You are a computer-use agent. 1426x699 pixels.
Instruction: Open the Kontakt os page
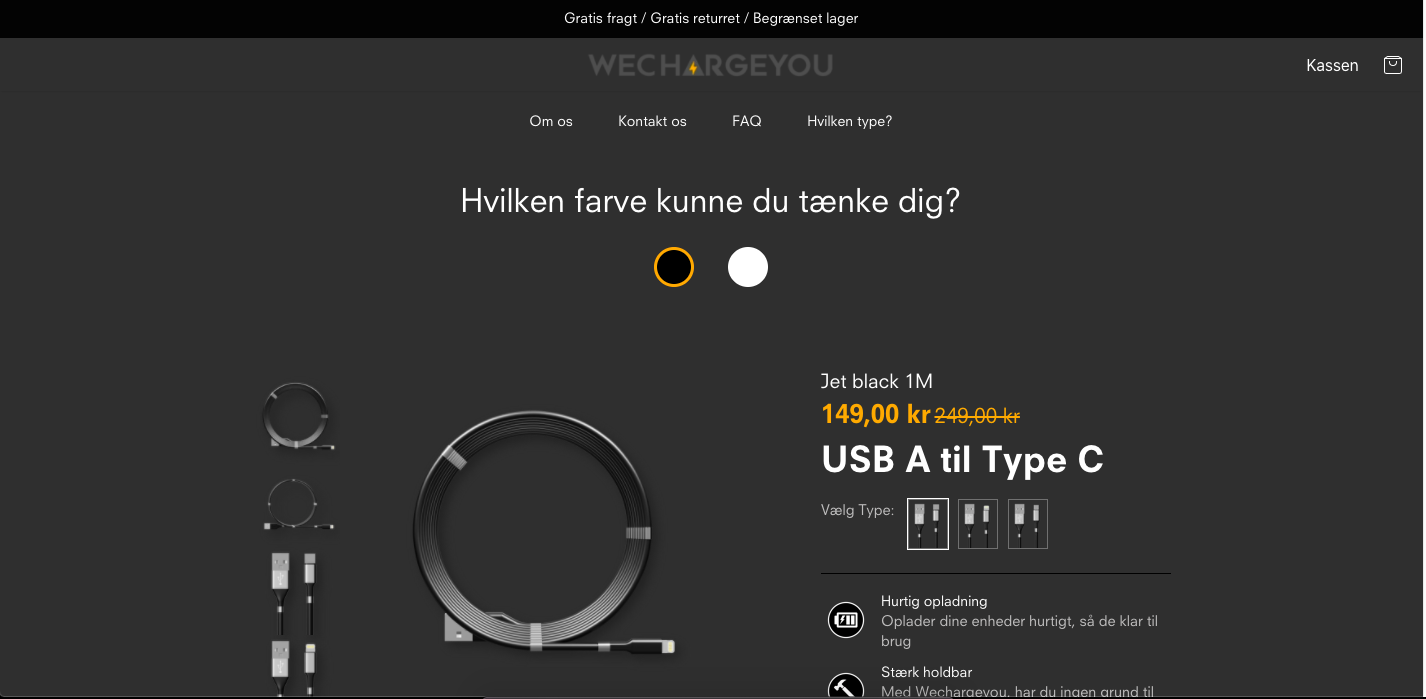[x=652, y=121]
